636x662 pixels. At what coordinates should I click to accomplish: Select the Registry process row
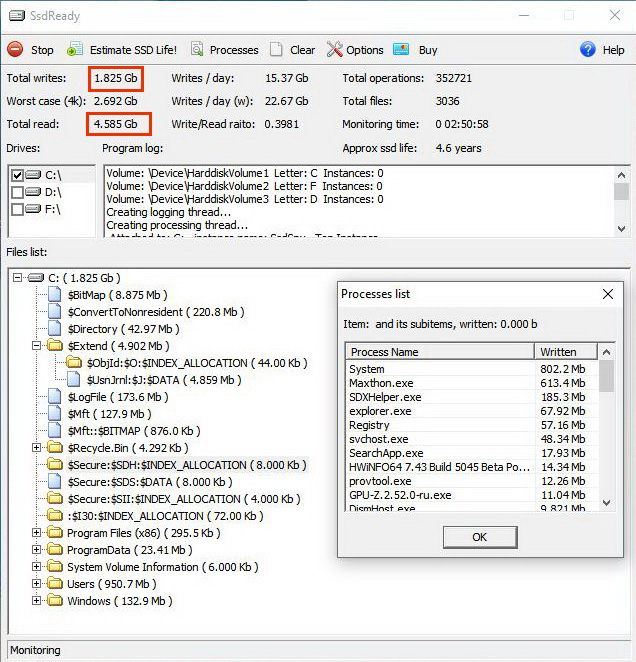tap(472, 425)
